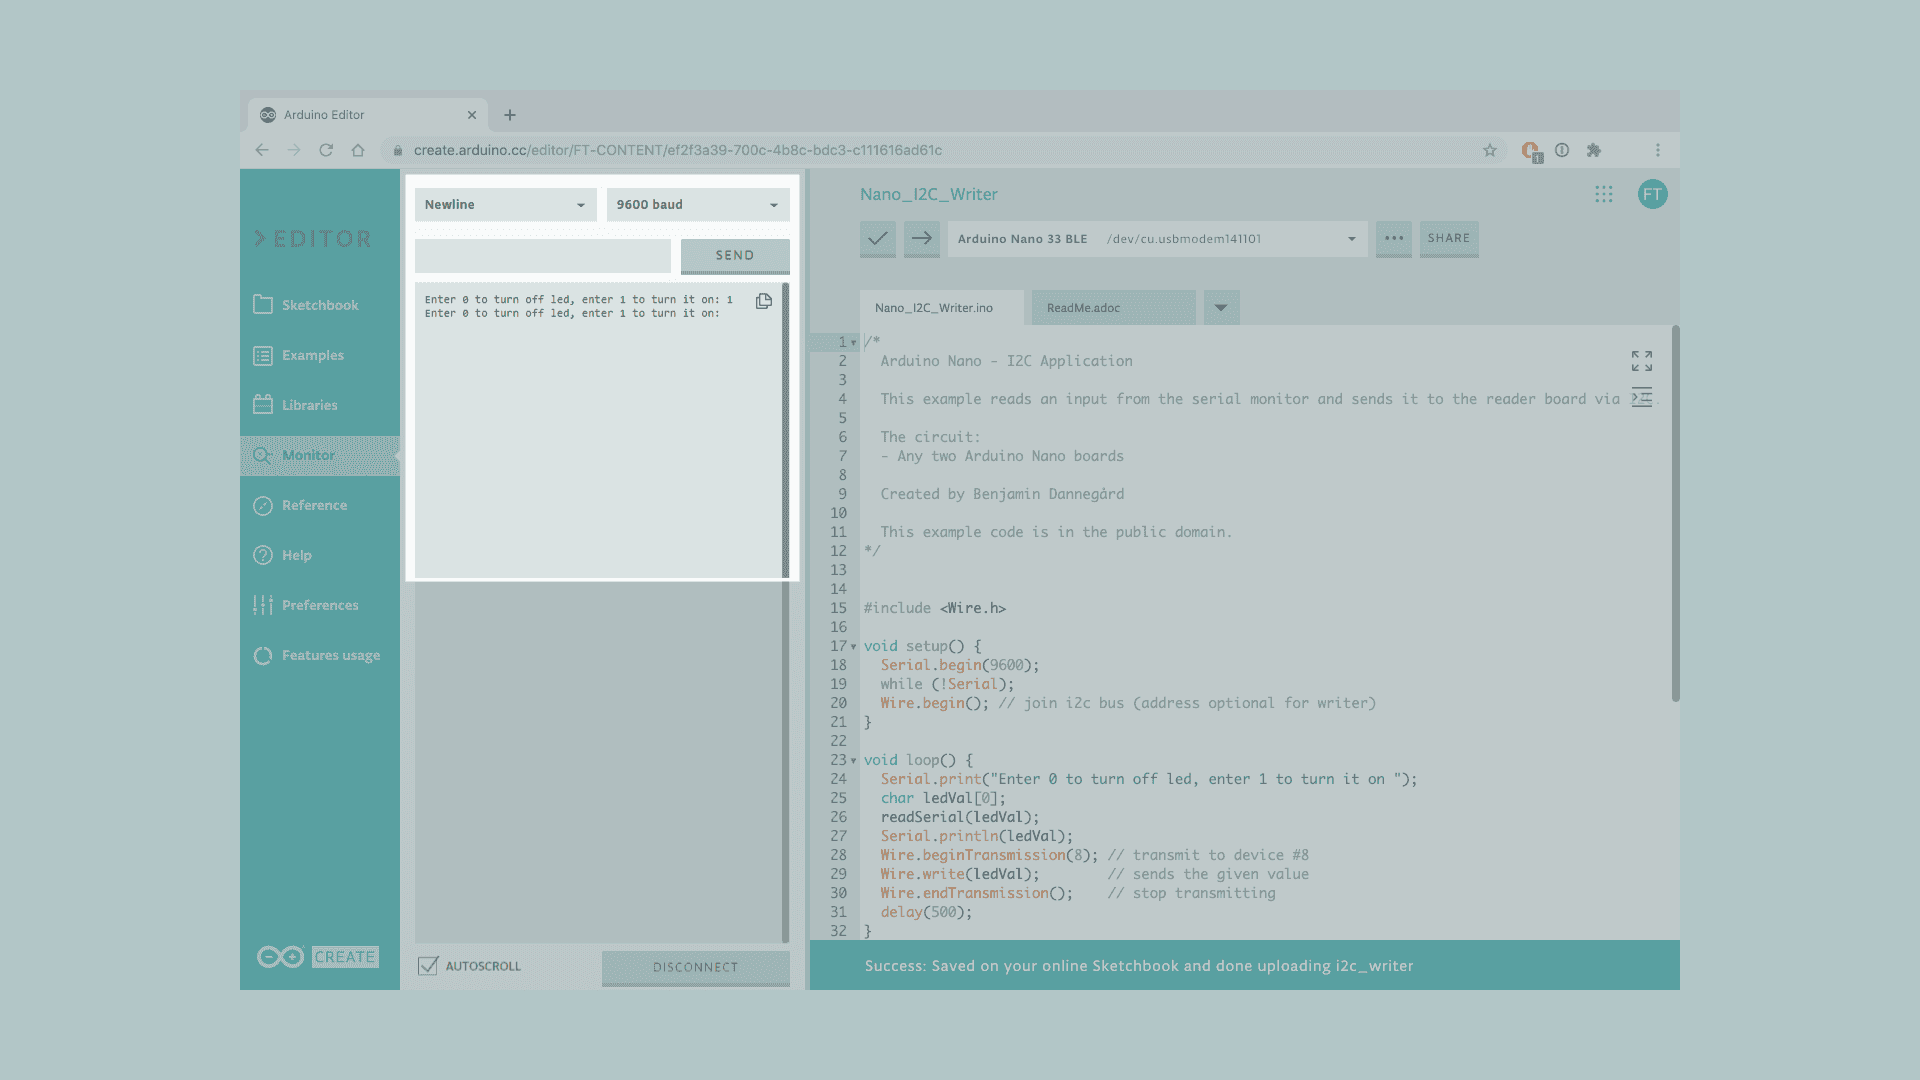The height and width of the screenshot is (1080, 1920).
Task: Click the auto-indent code icon
Action: [1641, 397]
